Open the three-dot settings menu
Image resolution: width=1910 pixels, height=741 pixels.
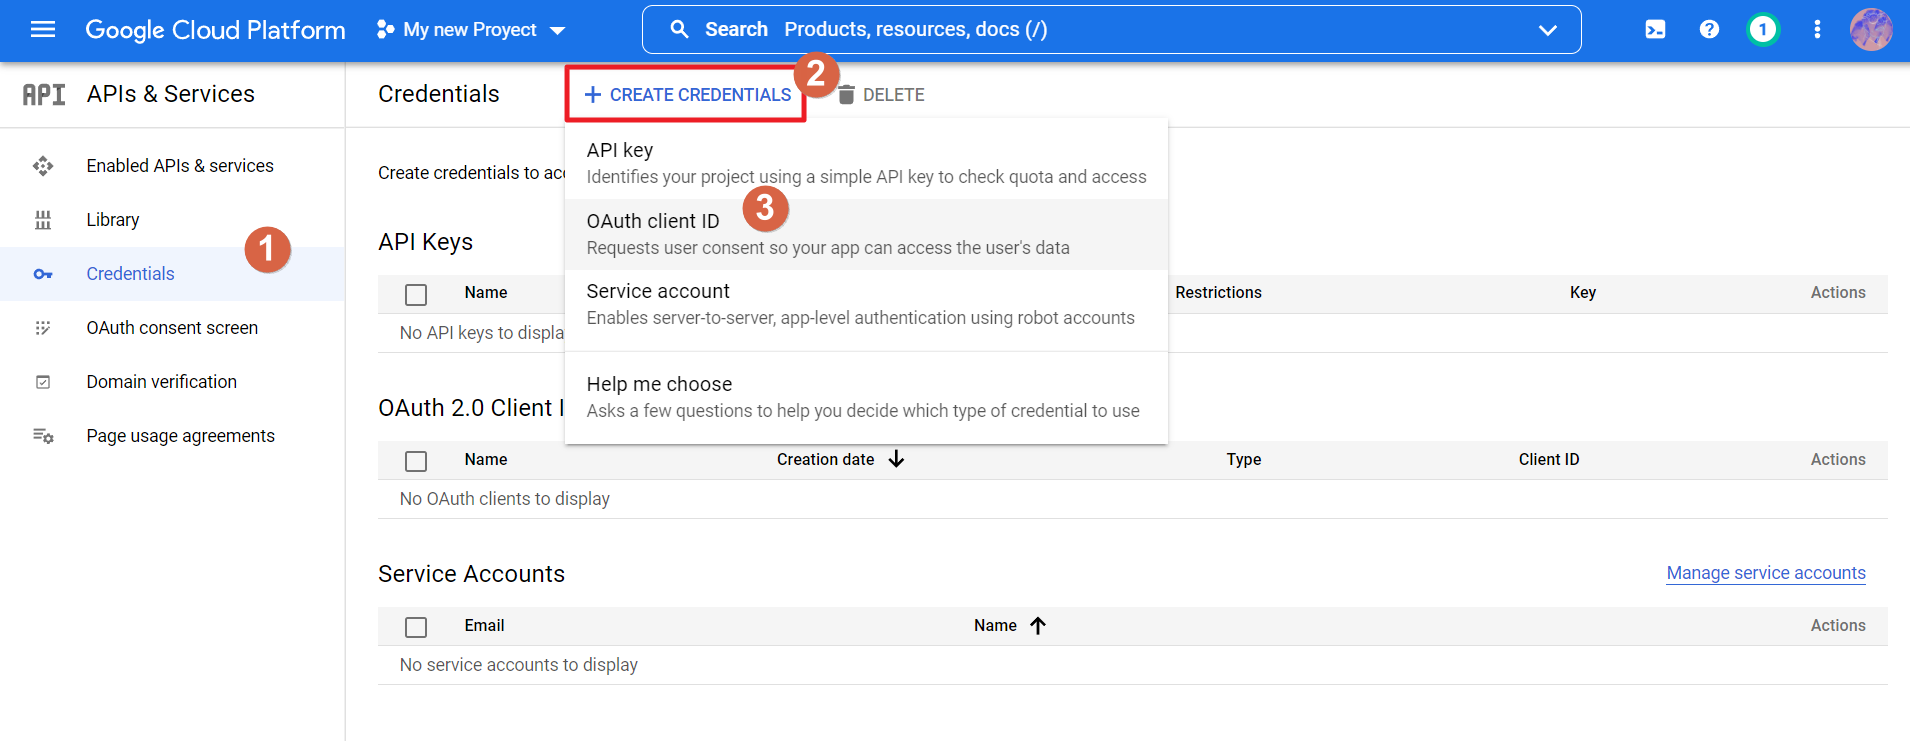tap(1817, 30)
